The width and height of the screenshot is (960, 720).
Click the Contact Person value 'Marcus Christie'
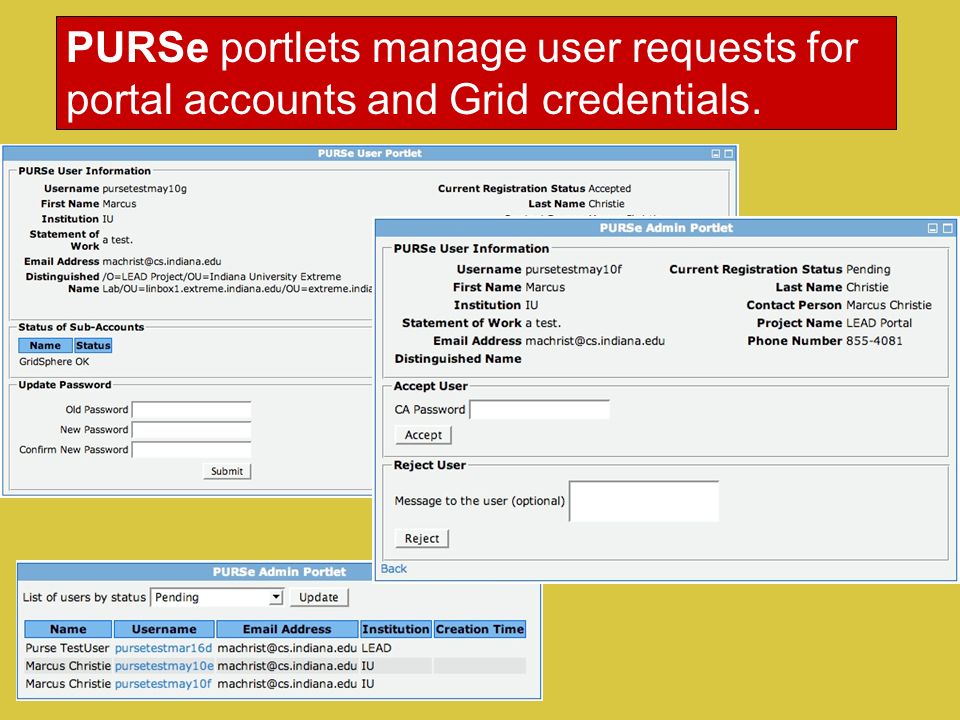(889, 305)
